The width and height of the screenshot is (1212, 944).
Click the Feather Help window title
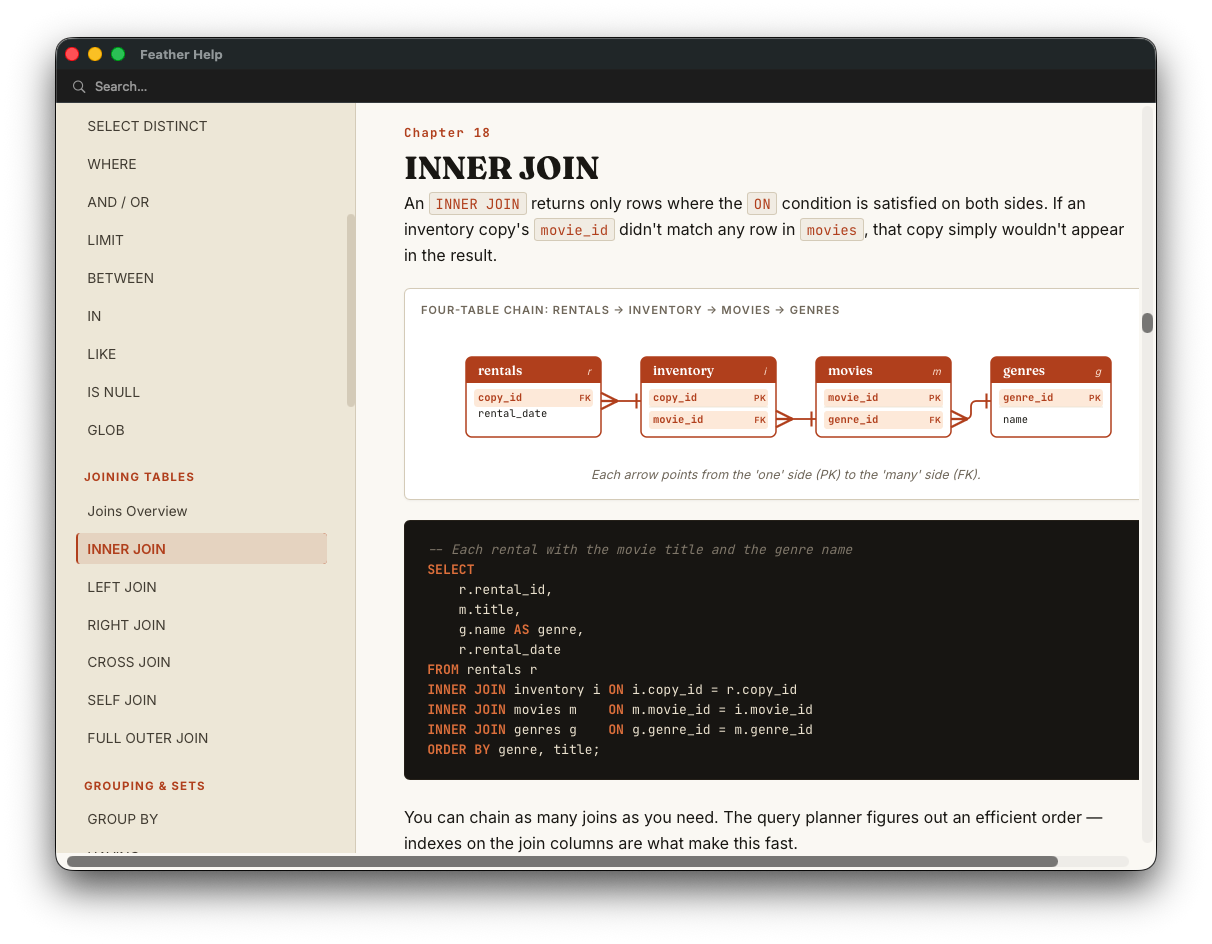181,55
